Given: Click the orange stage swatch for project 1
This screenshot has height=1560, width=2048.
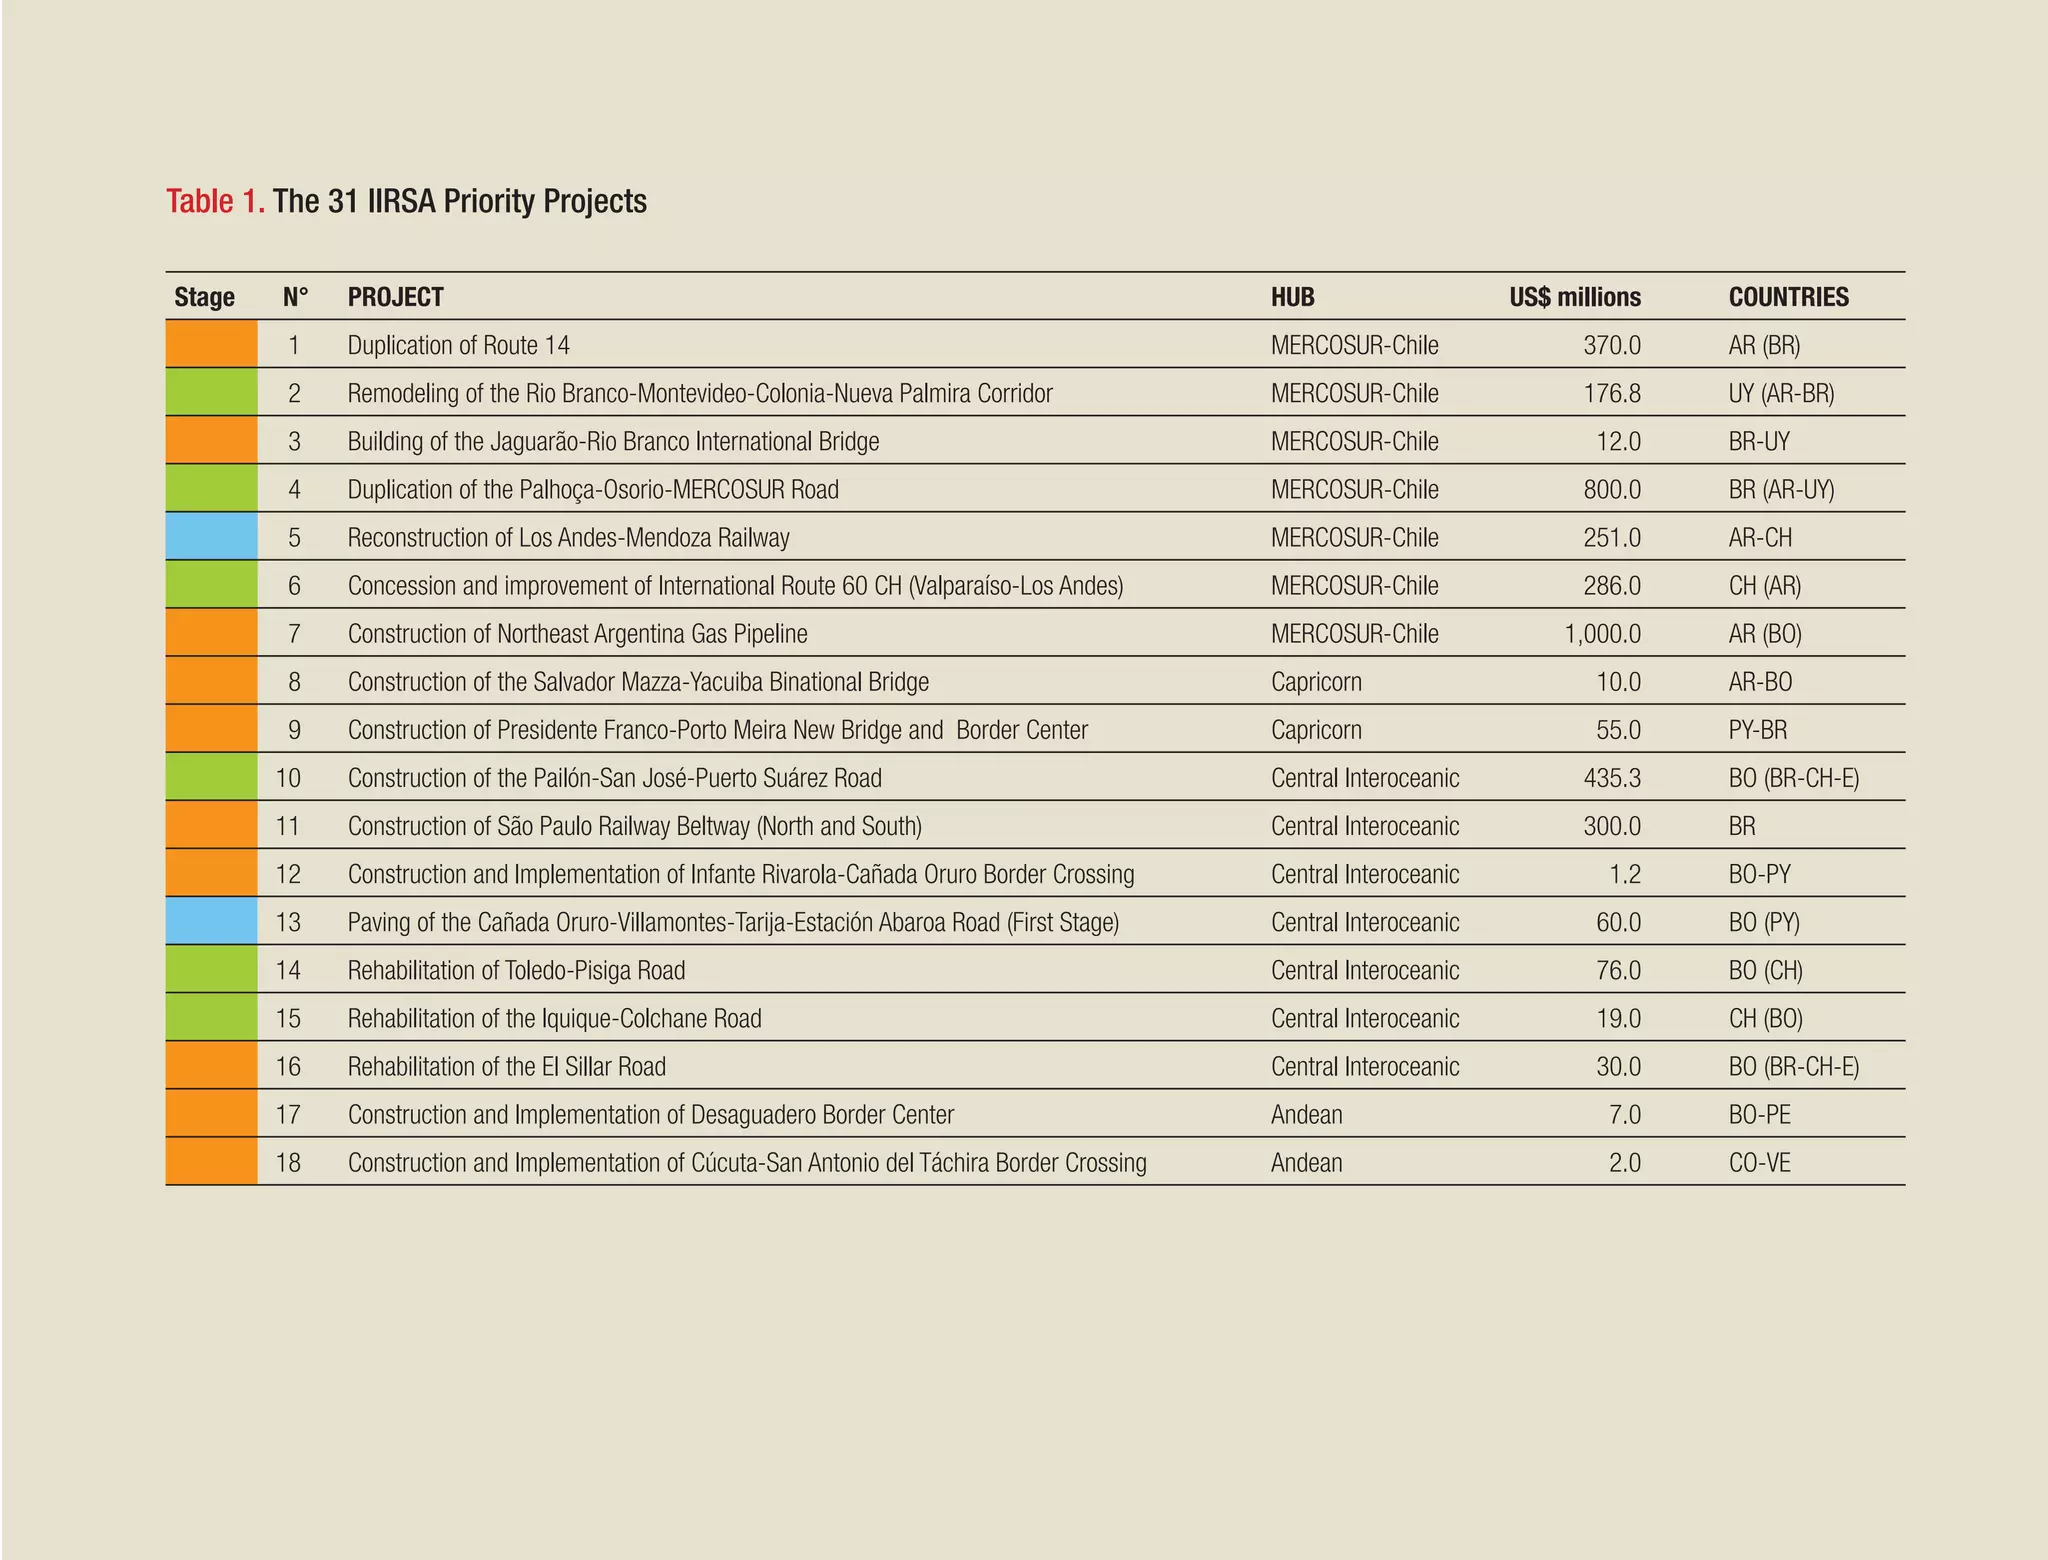Looking at the screenshot, I should pyautogui.click(x=211, y=345).
